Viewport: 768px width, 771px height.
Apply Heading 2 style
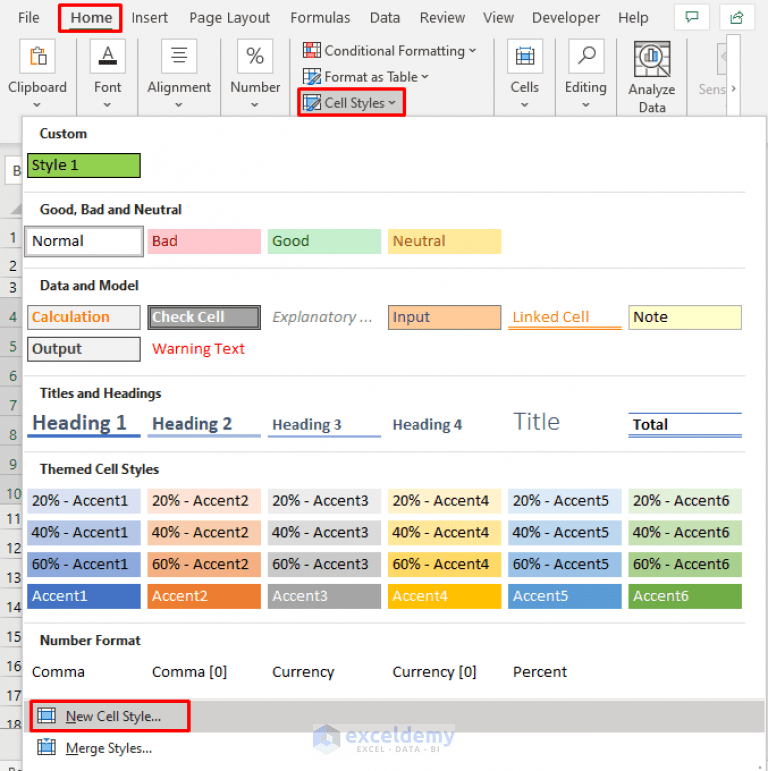click(x=204, y=424)
